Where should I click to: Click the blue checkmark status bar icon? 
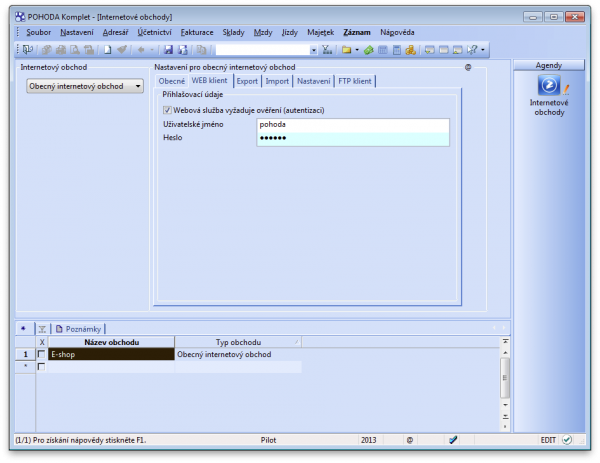pos(453,440)
